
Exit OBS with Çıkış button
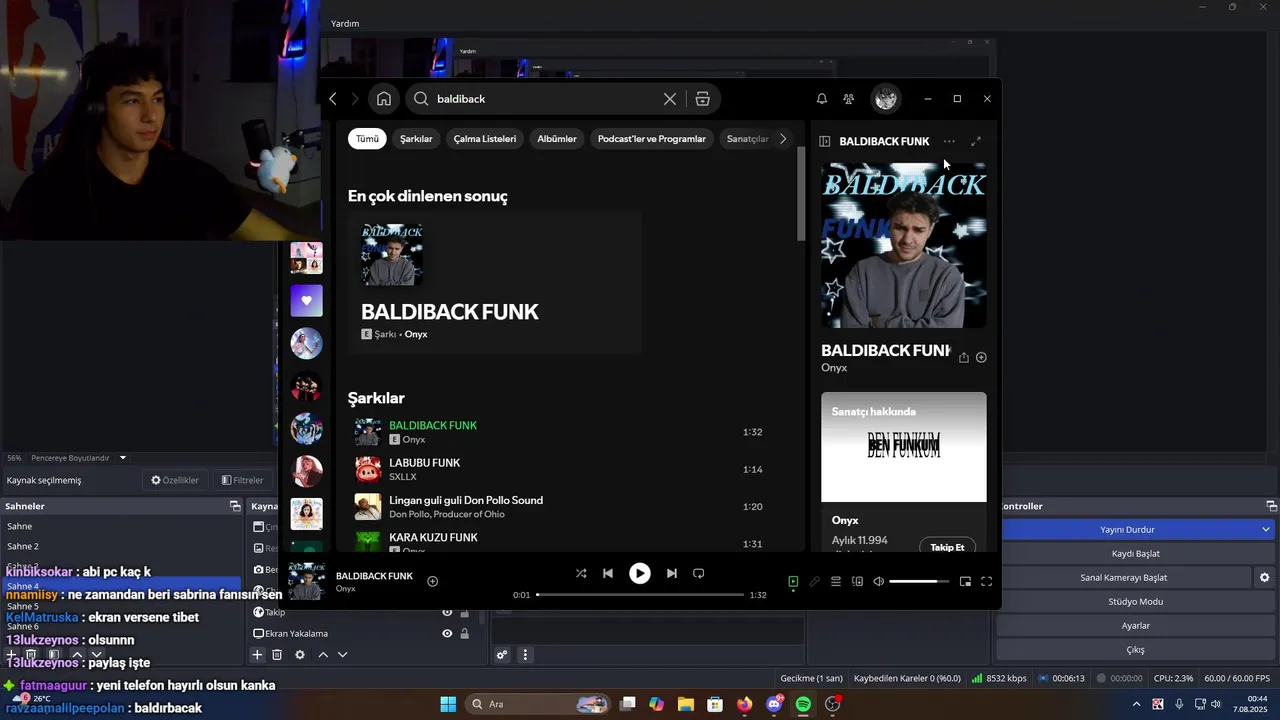[1136, 649]
